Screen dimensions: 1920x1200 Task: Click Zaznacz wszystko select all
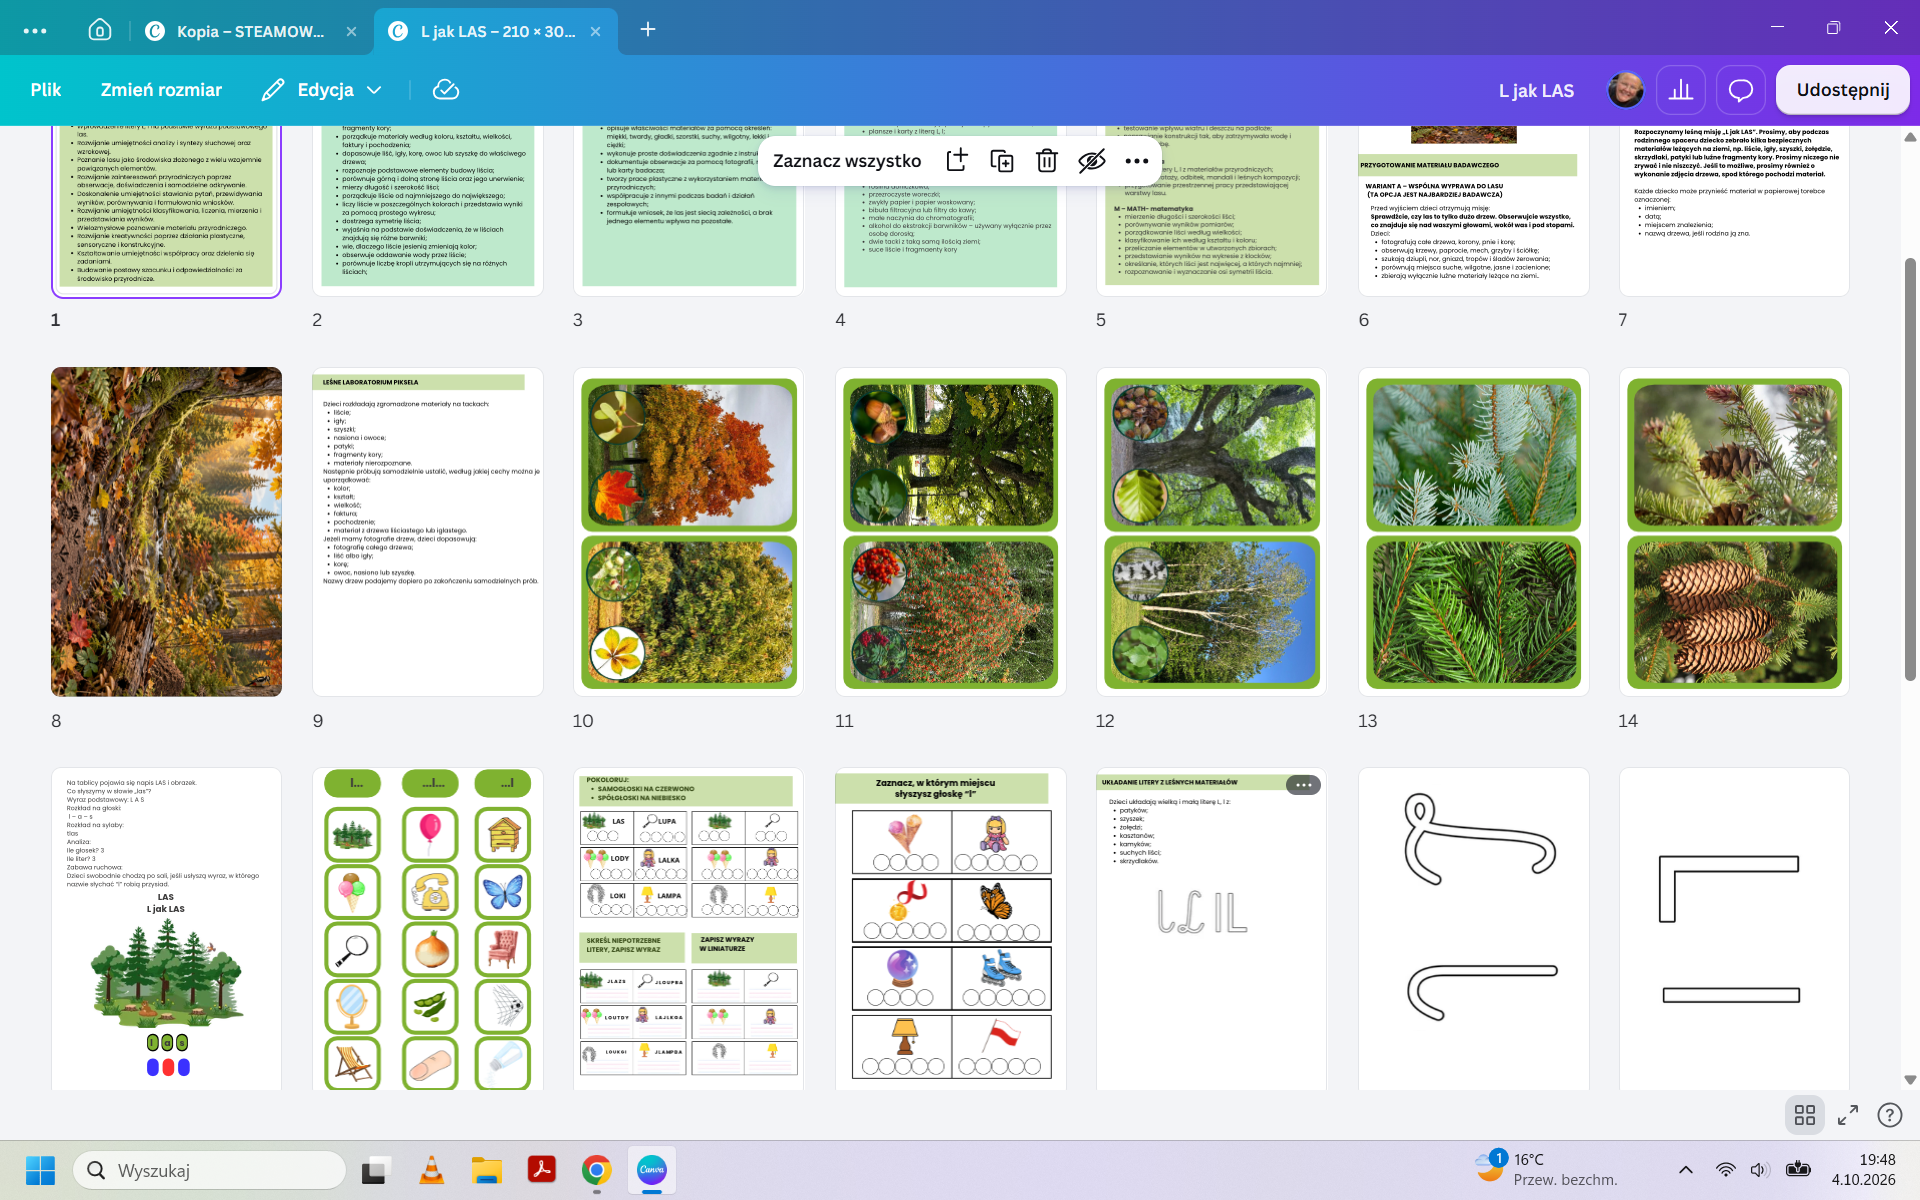point(847,161)
